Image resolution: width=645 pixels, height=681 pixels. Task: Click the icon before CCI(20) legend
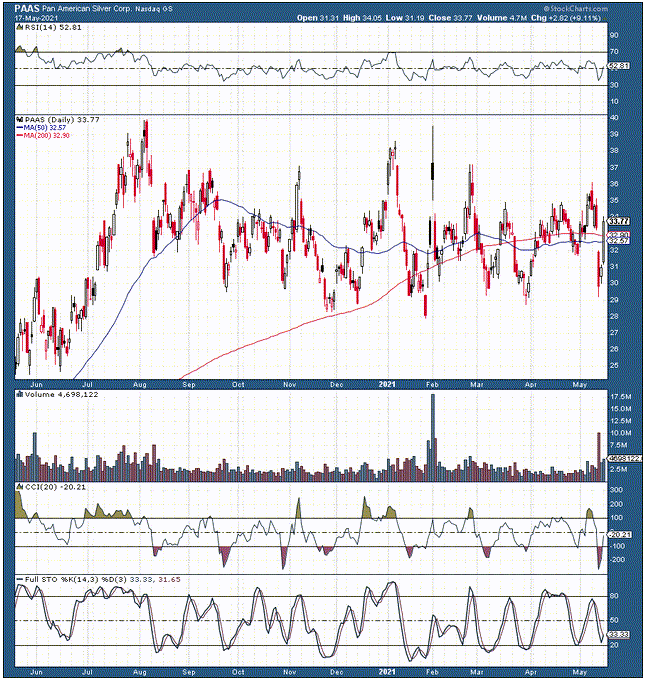coord(20,487)
